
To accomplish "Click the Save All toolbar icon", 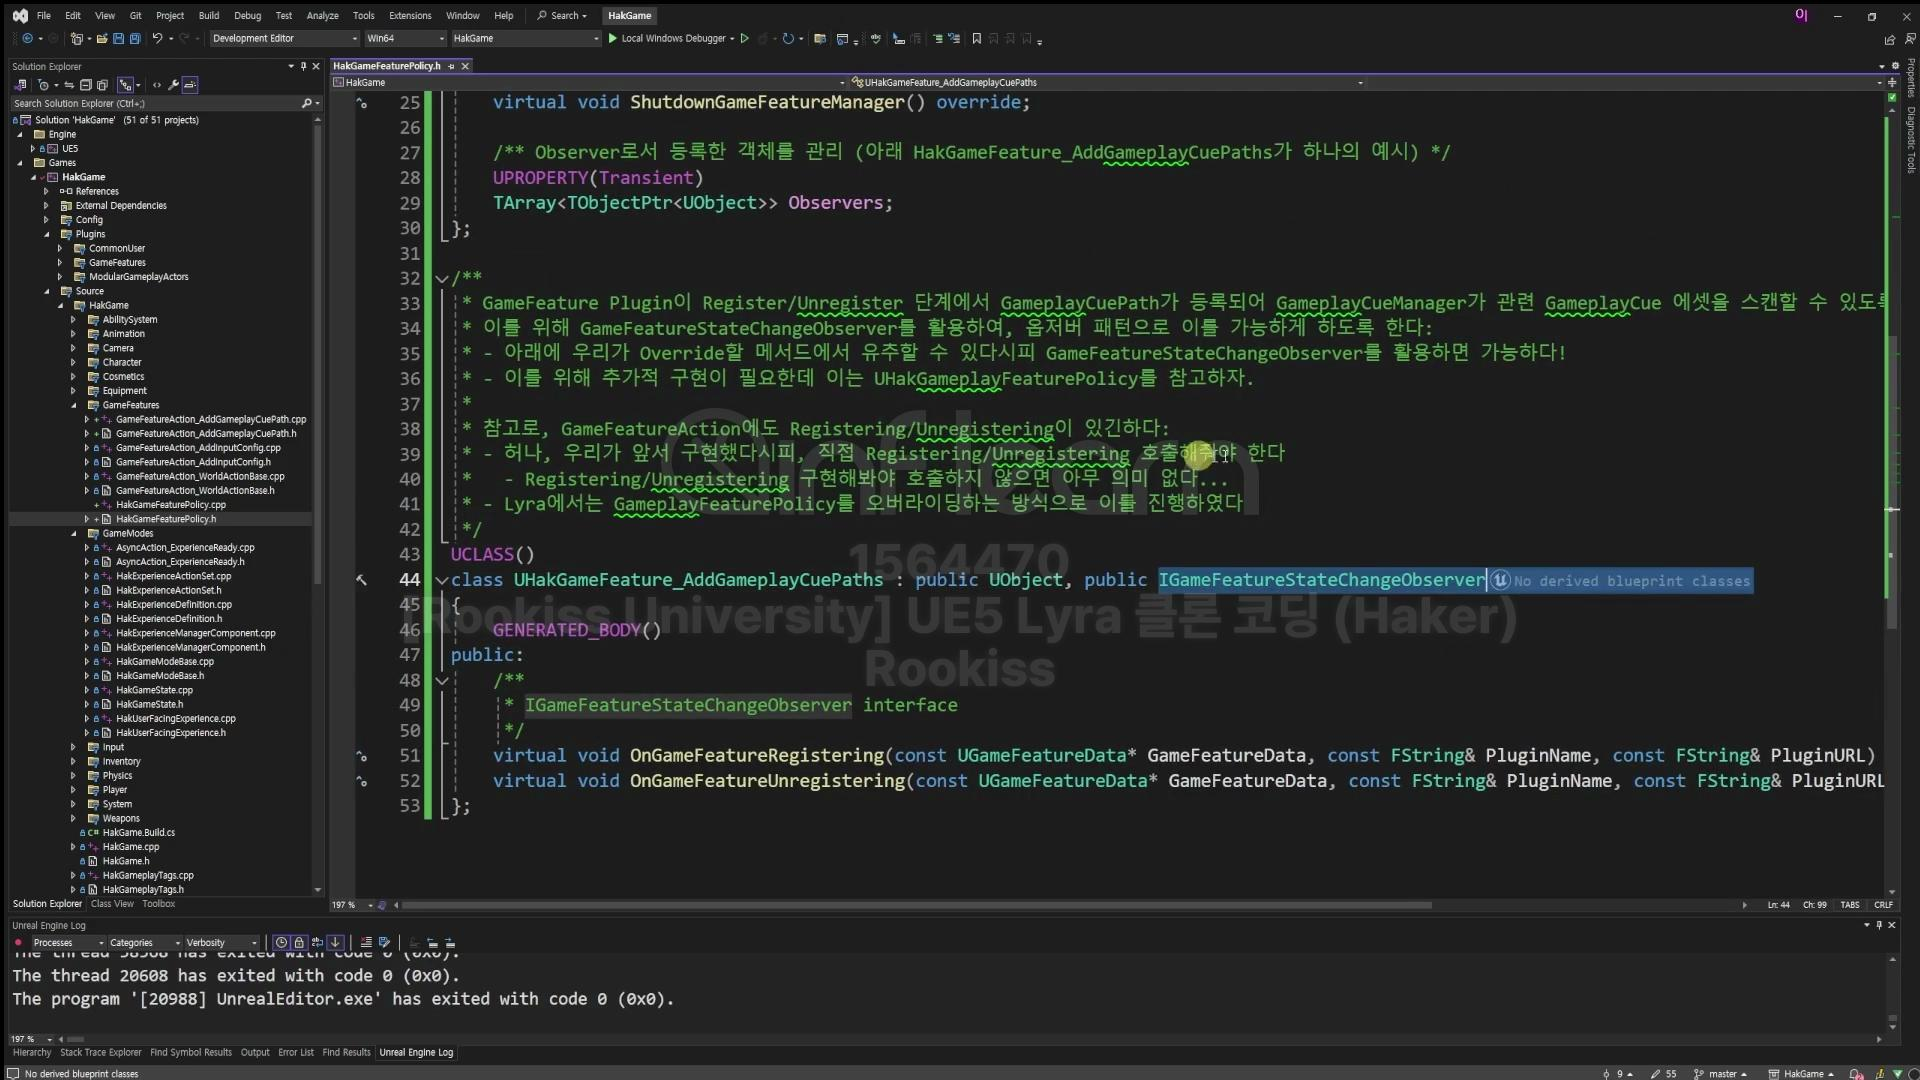I will (135, 39).
